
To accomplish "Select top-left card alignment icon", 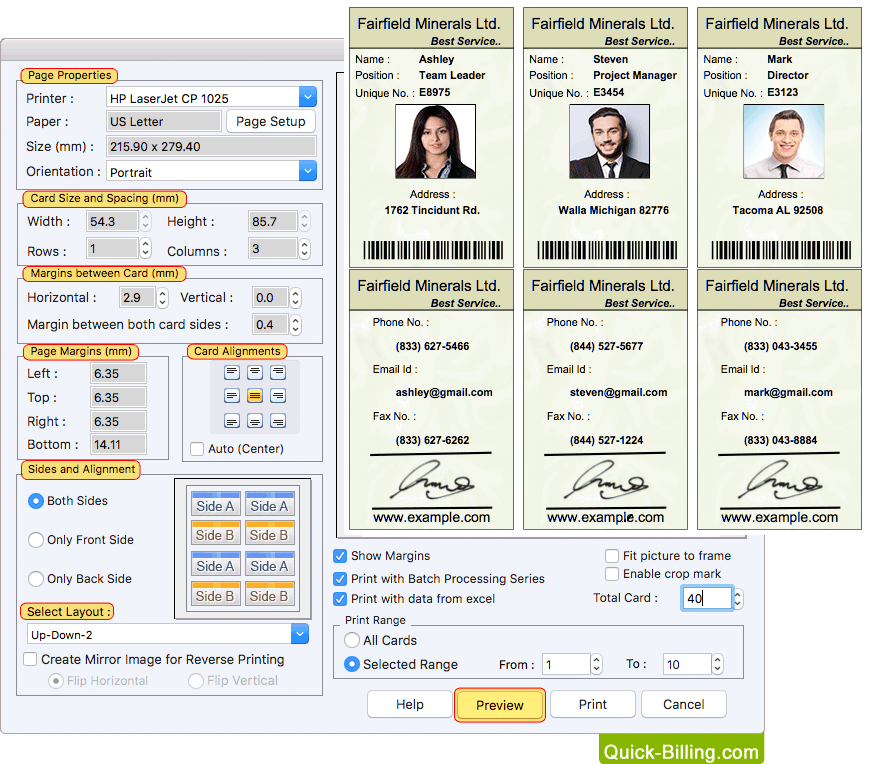I will [x=232, y=372].
